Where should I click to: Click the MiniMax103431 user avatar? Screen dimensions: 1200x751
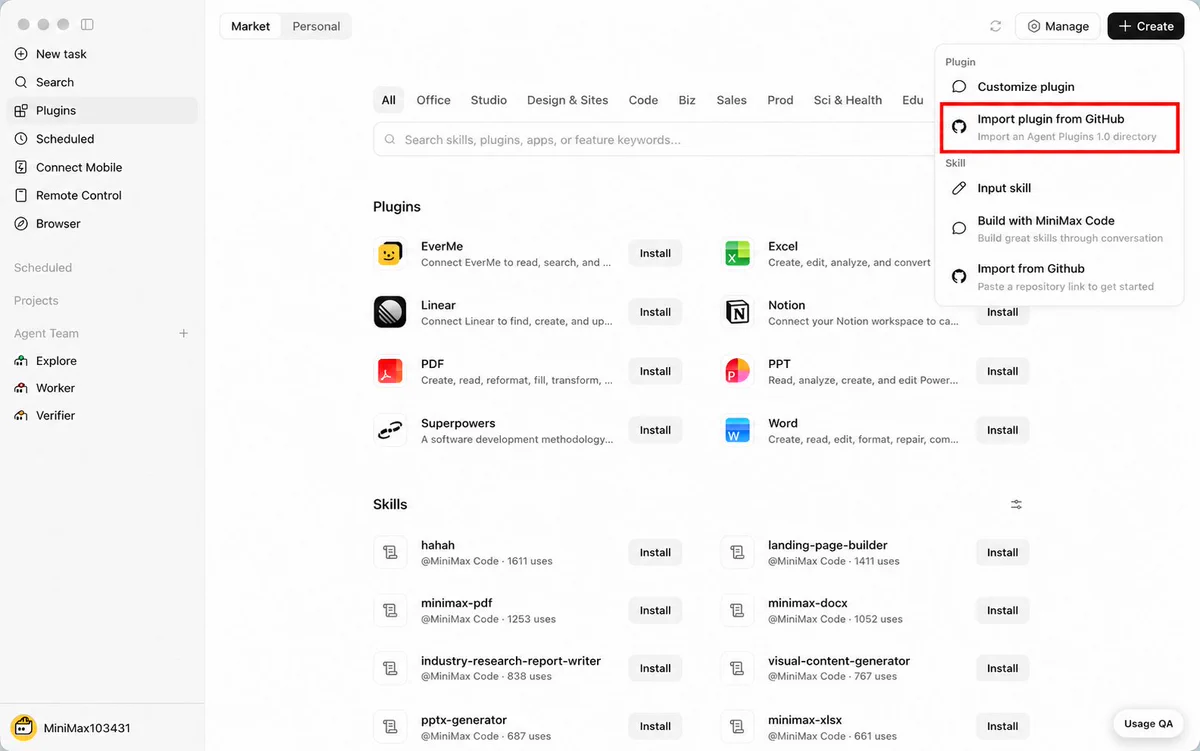point(23,728)
